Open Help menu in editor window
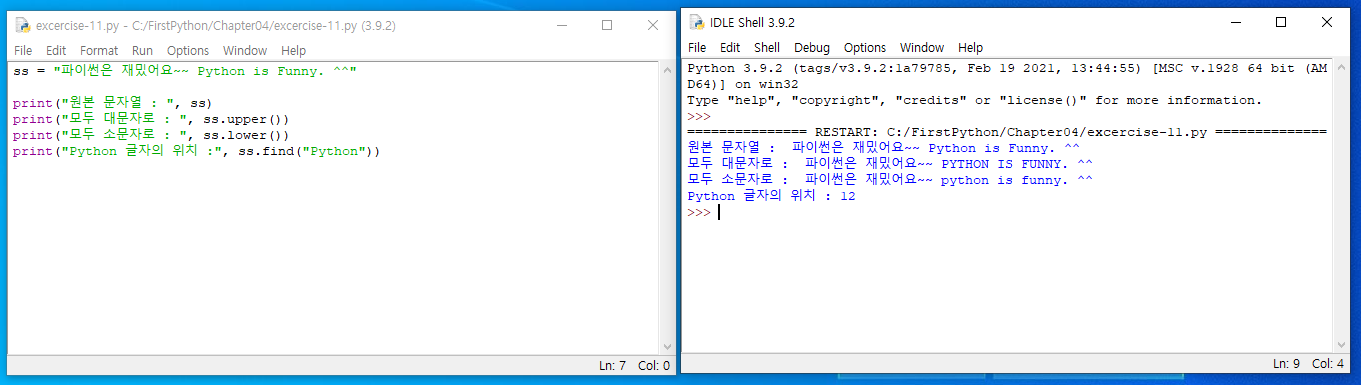 point(293,50)
